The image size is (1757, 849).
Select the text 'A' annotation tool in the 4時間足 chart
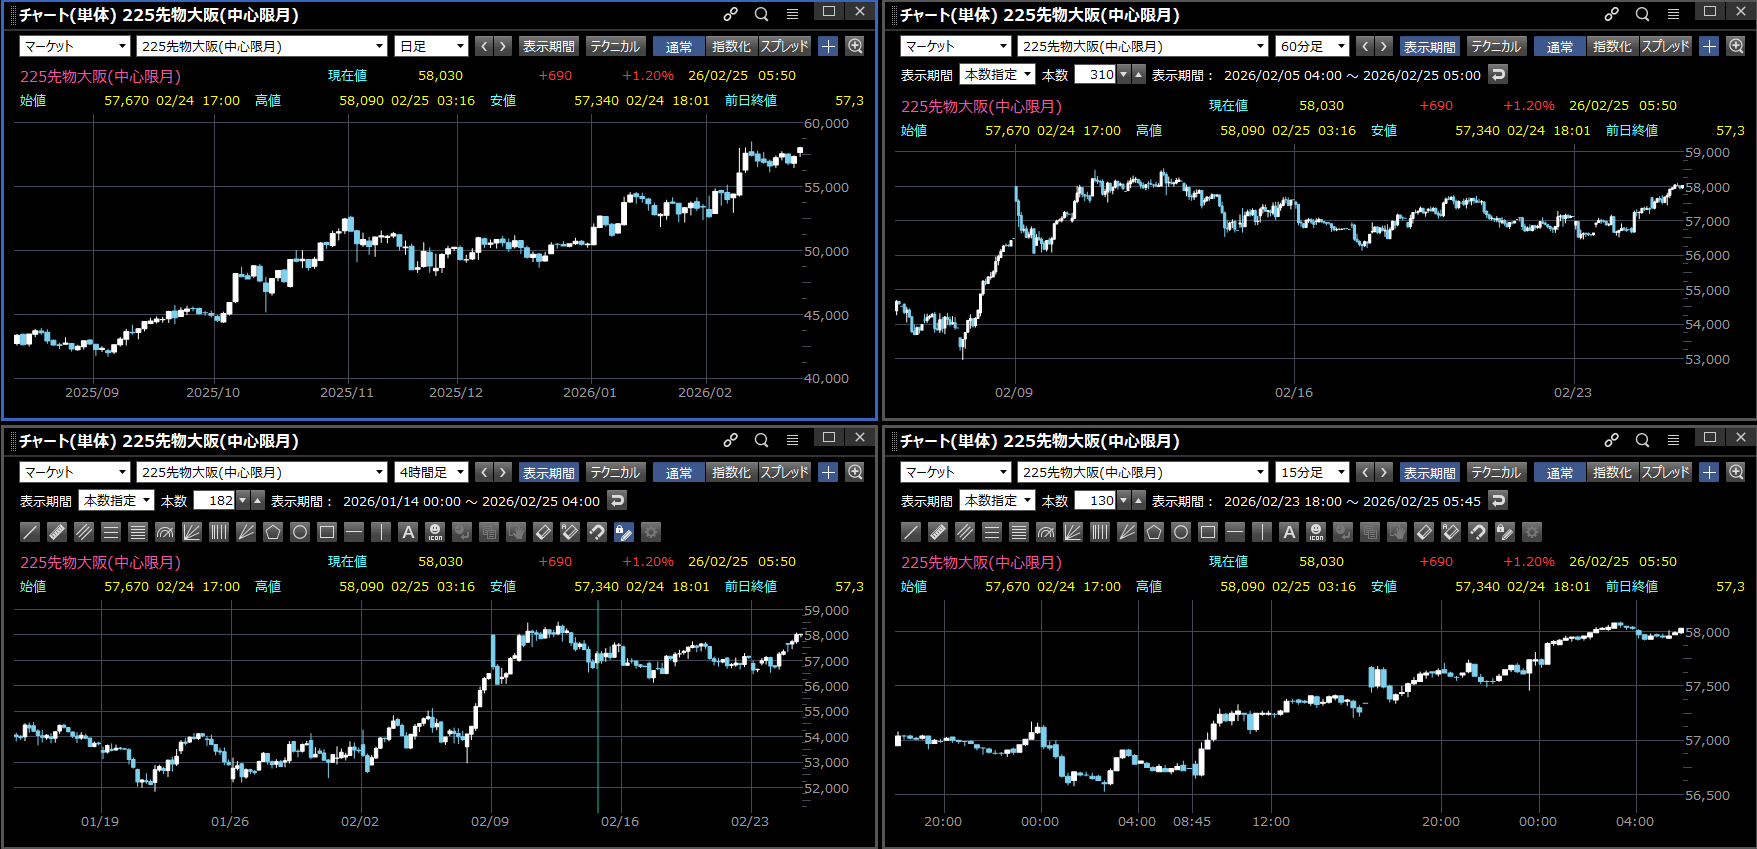[408, 532]
